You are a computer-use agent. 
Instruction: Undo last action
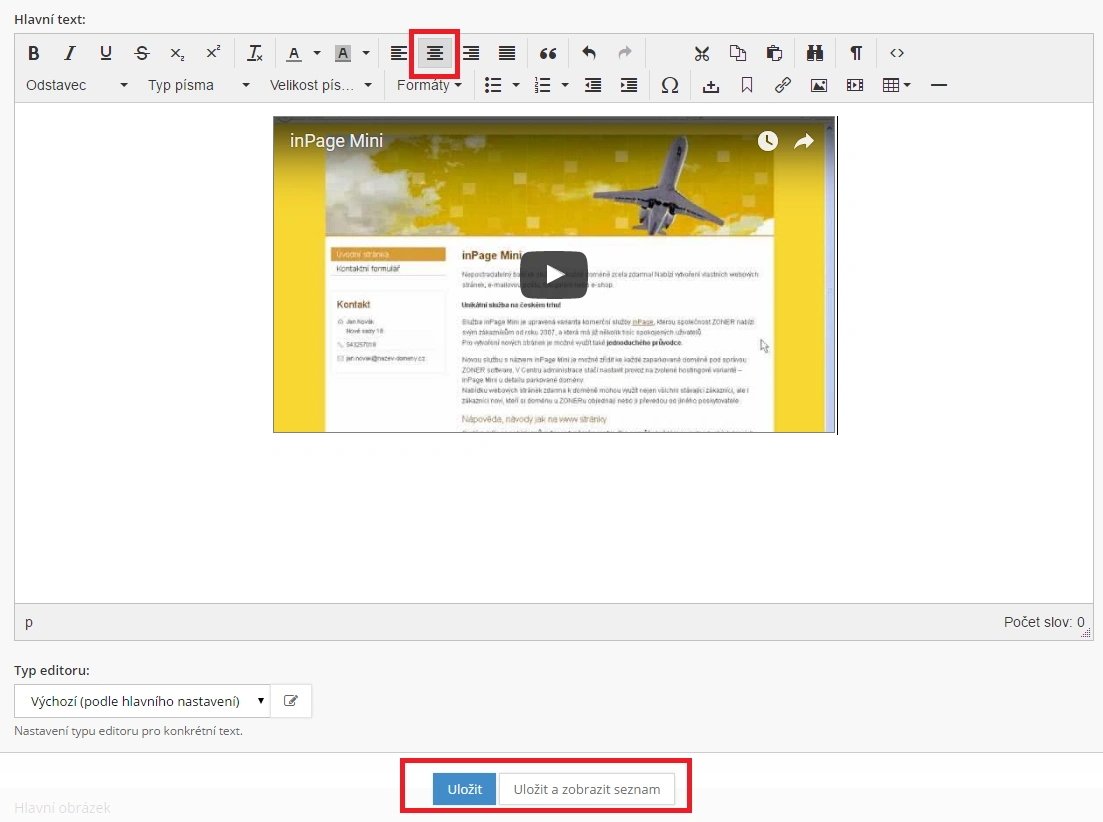pos(589,53)
